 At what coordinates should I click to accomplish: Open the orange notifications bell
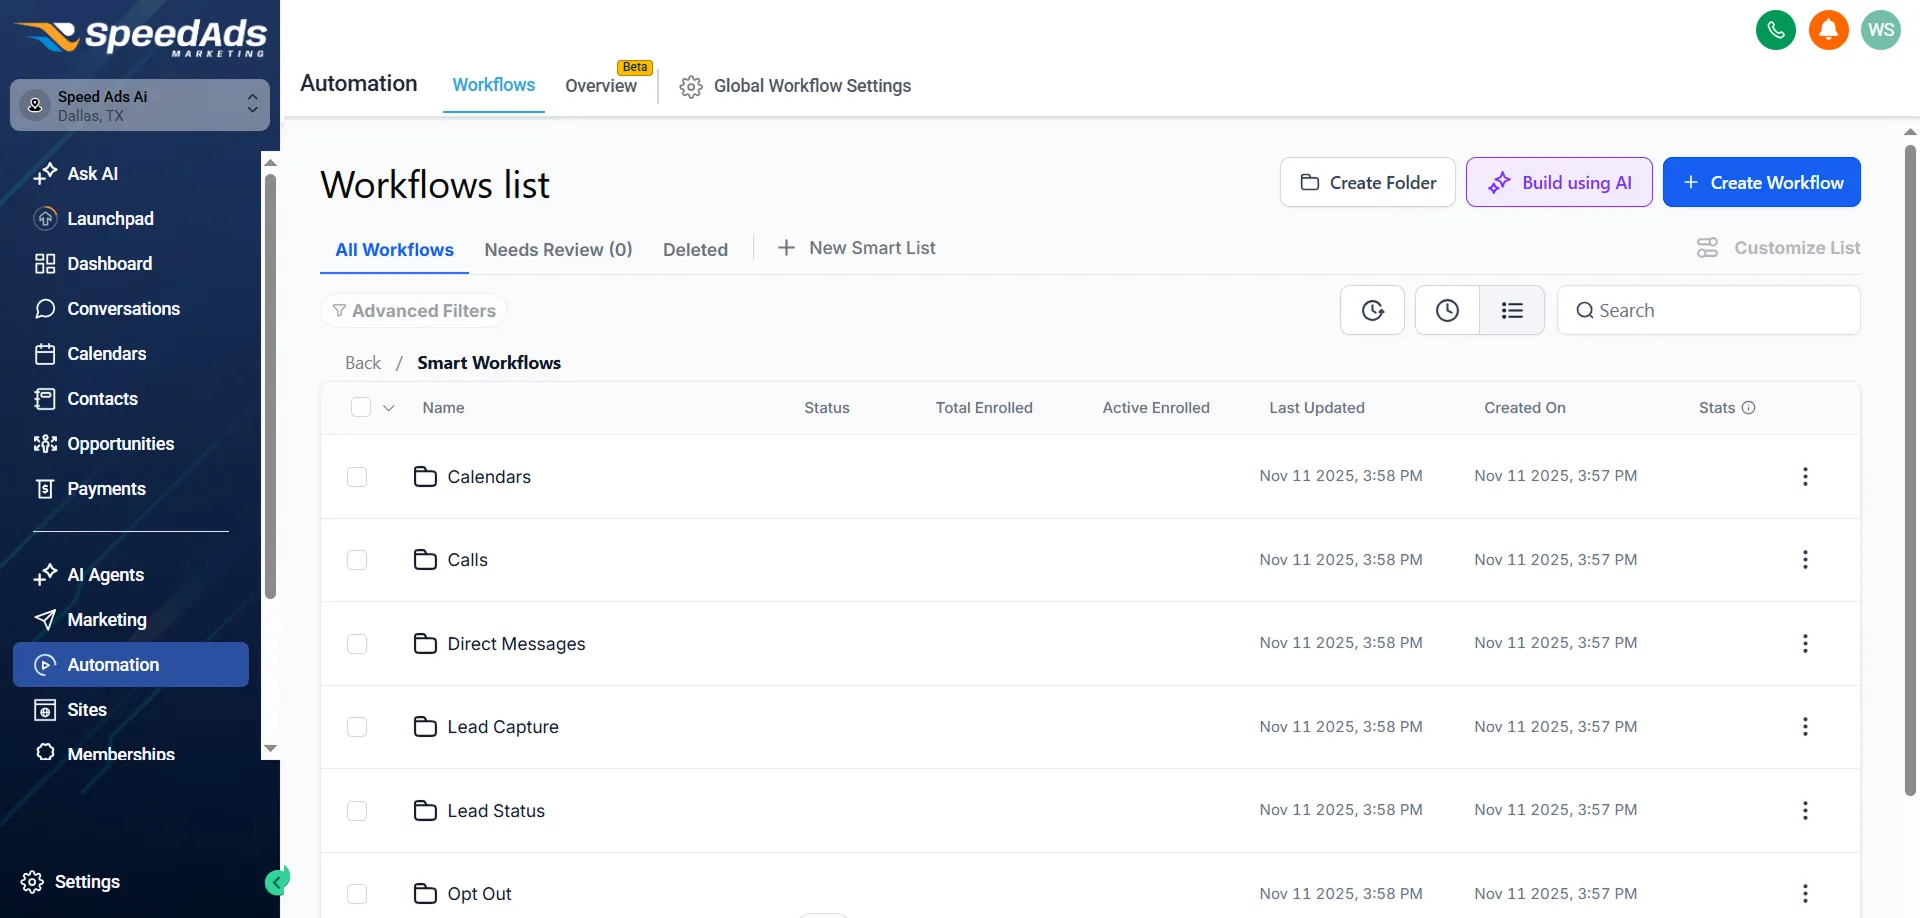[1829, 30]
